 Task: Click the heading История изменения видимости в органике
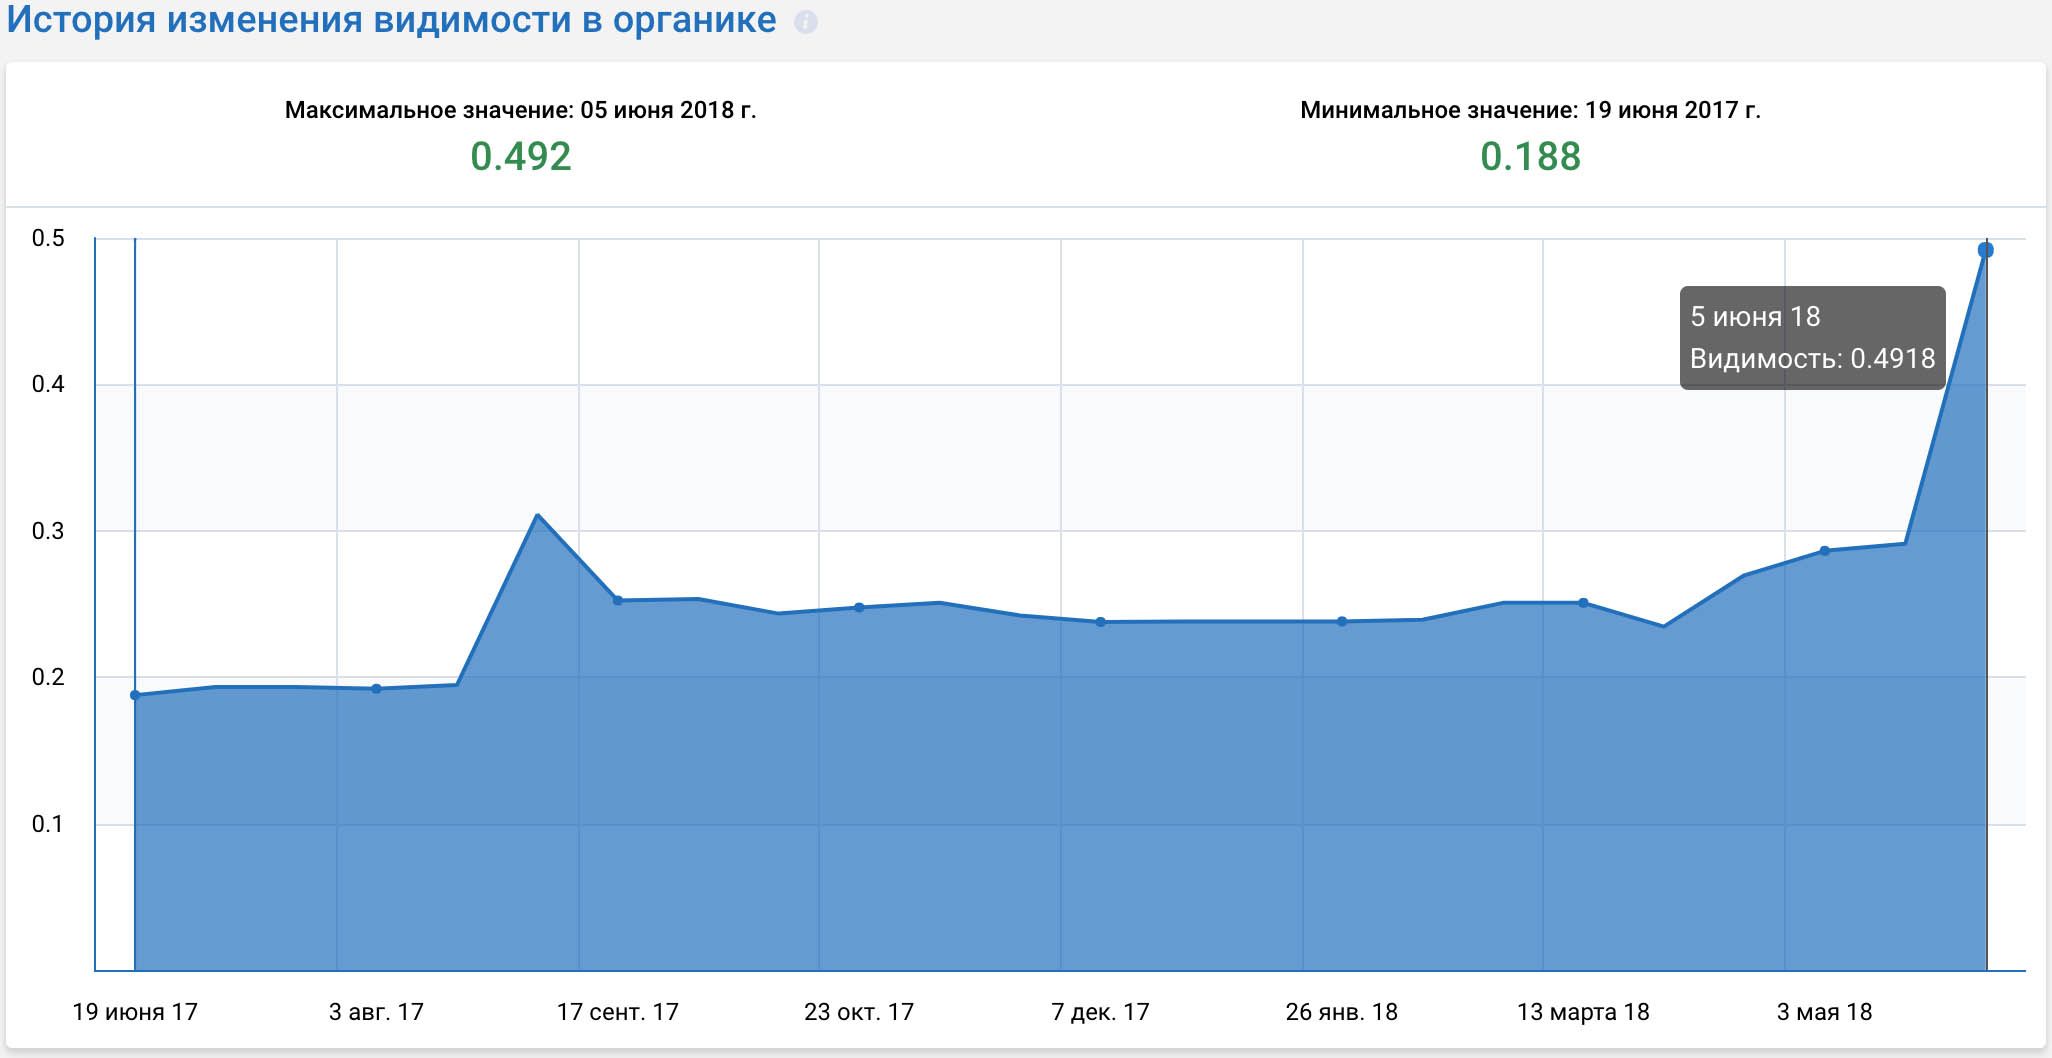pos(392,20)
